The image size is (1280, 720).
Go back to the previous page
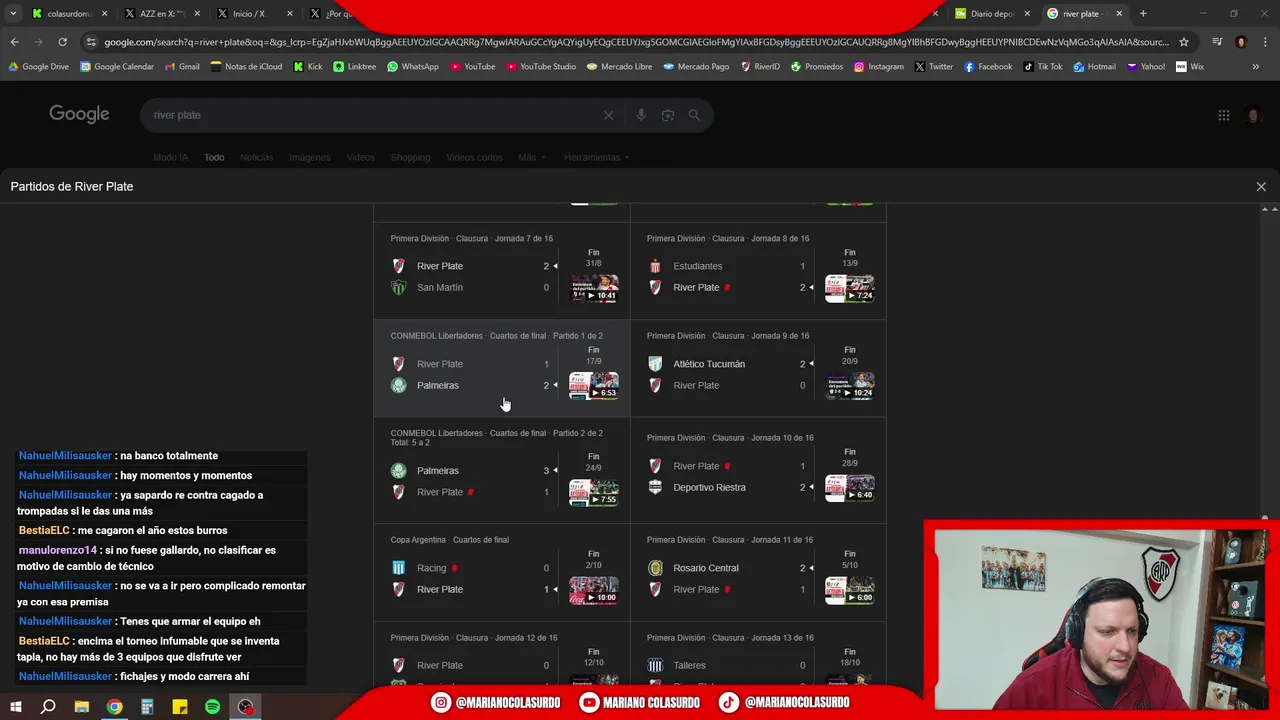(14, 42)
